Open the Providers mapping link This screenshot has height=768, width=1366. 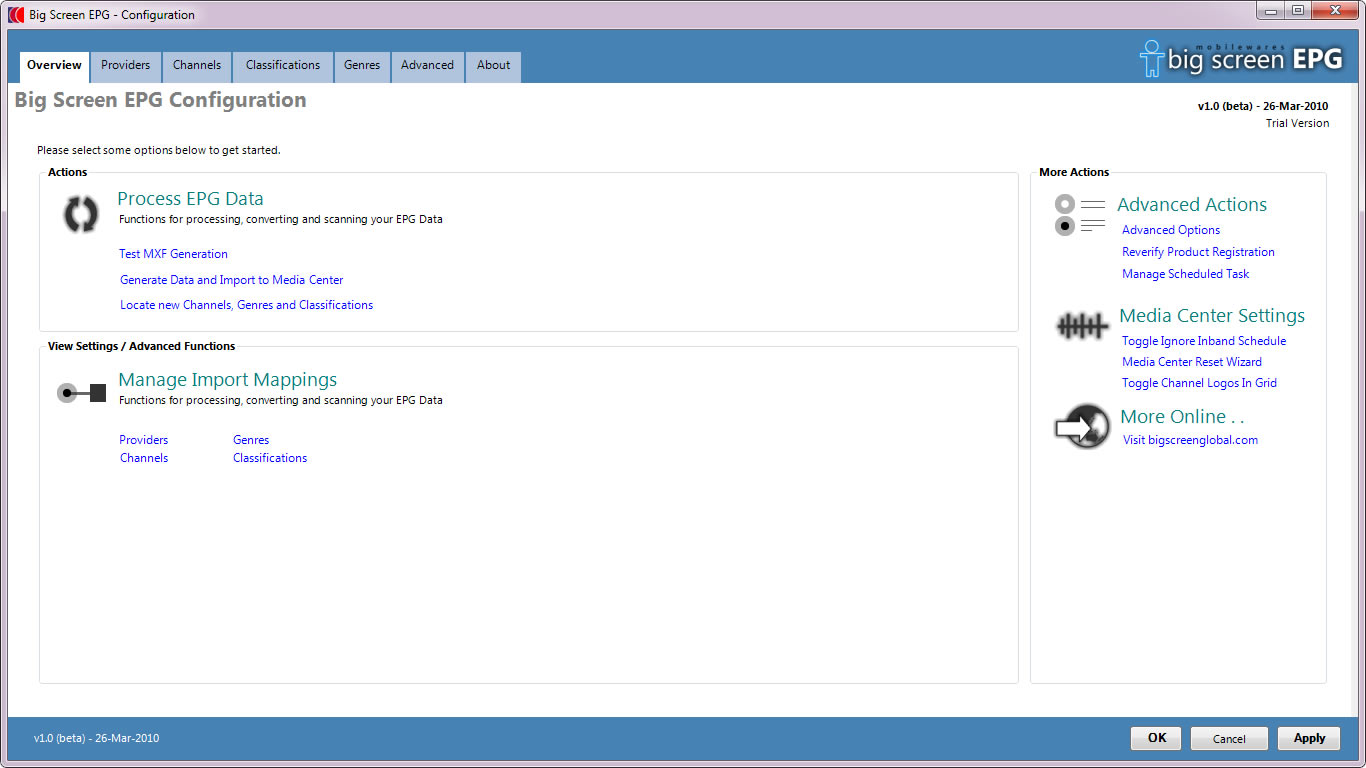pos(143,440)
